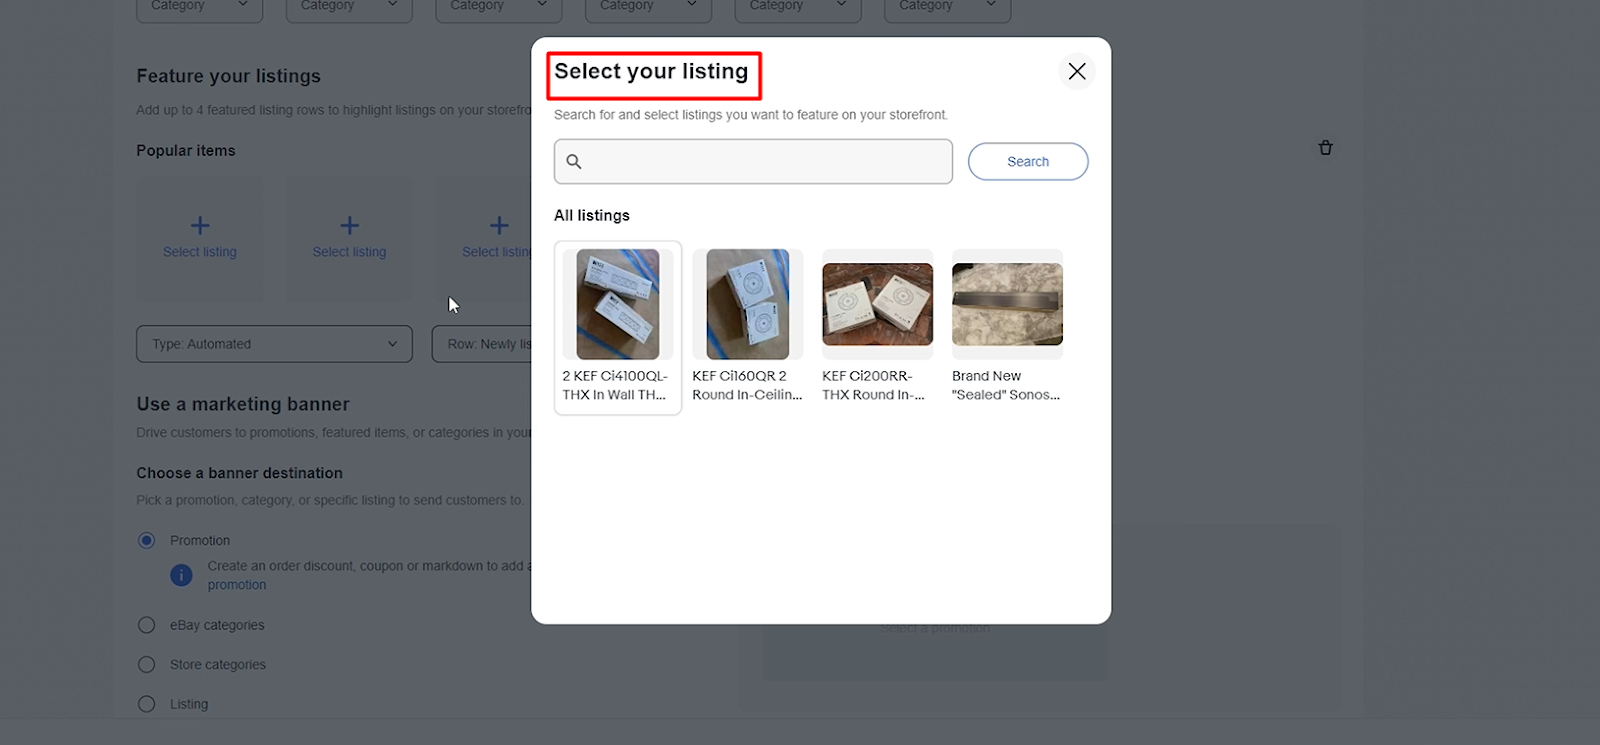The height and width of the screenshot is (745, 1600).
Task: Open the Type: Automated dropdown
Action: (274, 344)
